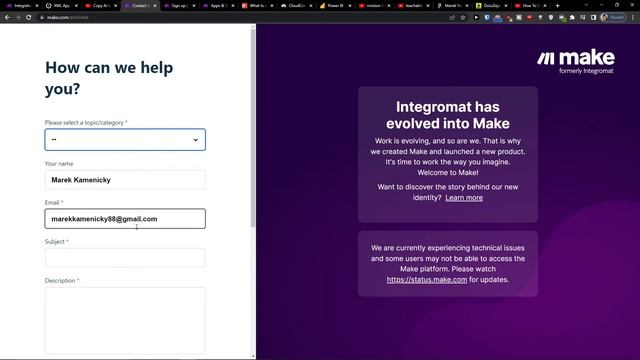Open the https://status.make.com link

point(427,280)
